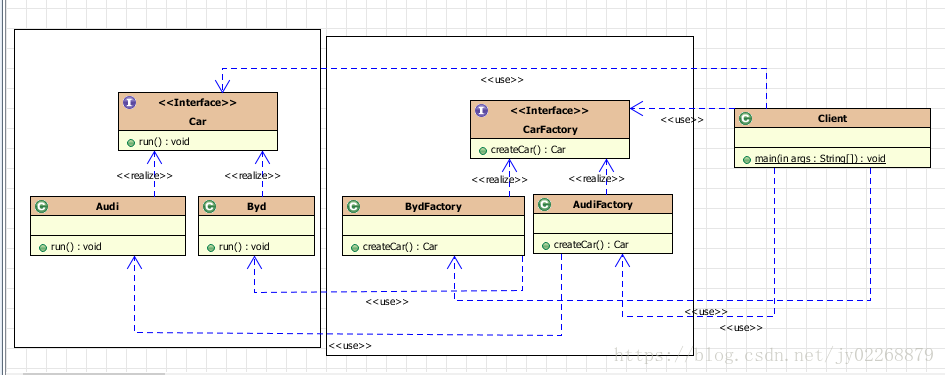Click the green class icon on BydFactory

(354, 207)
